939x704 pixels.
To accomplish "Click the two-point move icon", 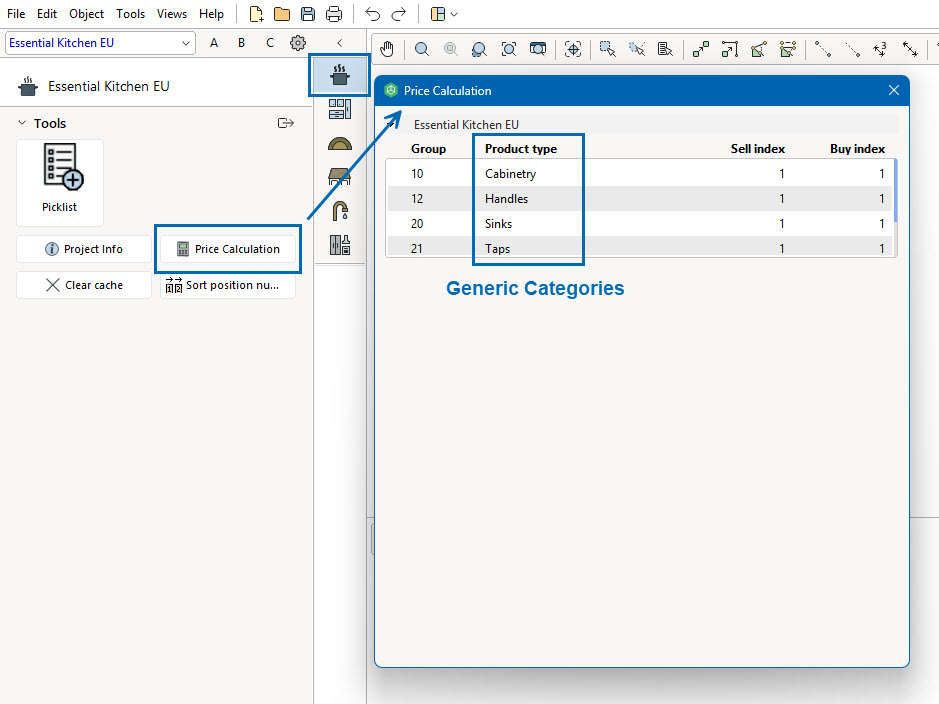I will tap(701, 49).
